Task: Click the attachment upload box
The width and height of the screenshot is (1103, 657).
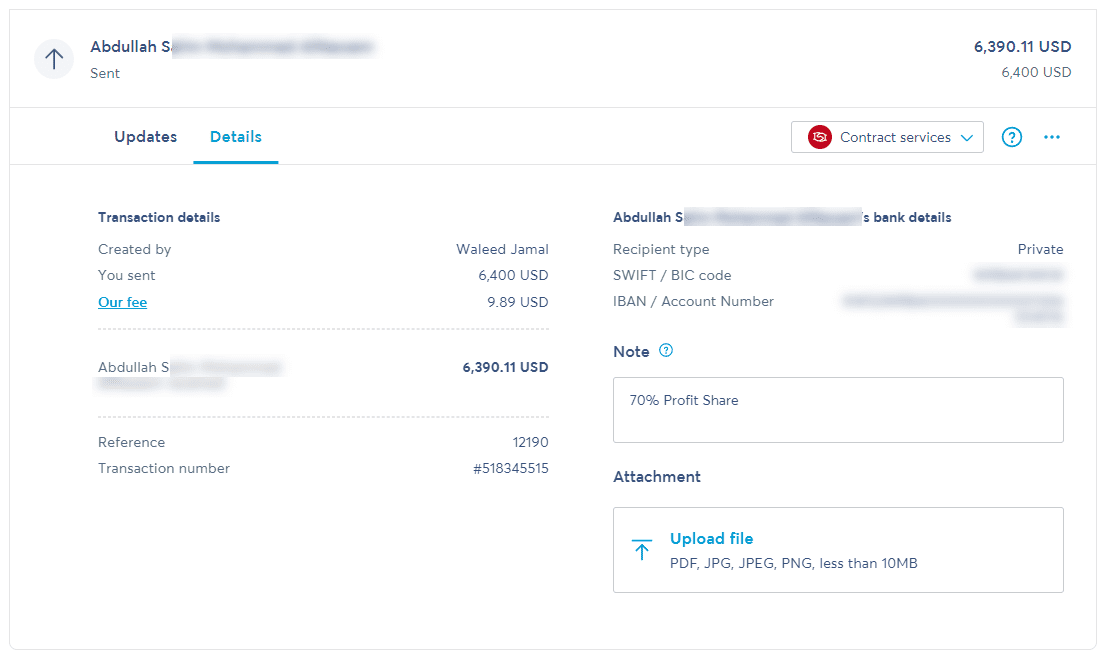Action: (x=838, y=550)
